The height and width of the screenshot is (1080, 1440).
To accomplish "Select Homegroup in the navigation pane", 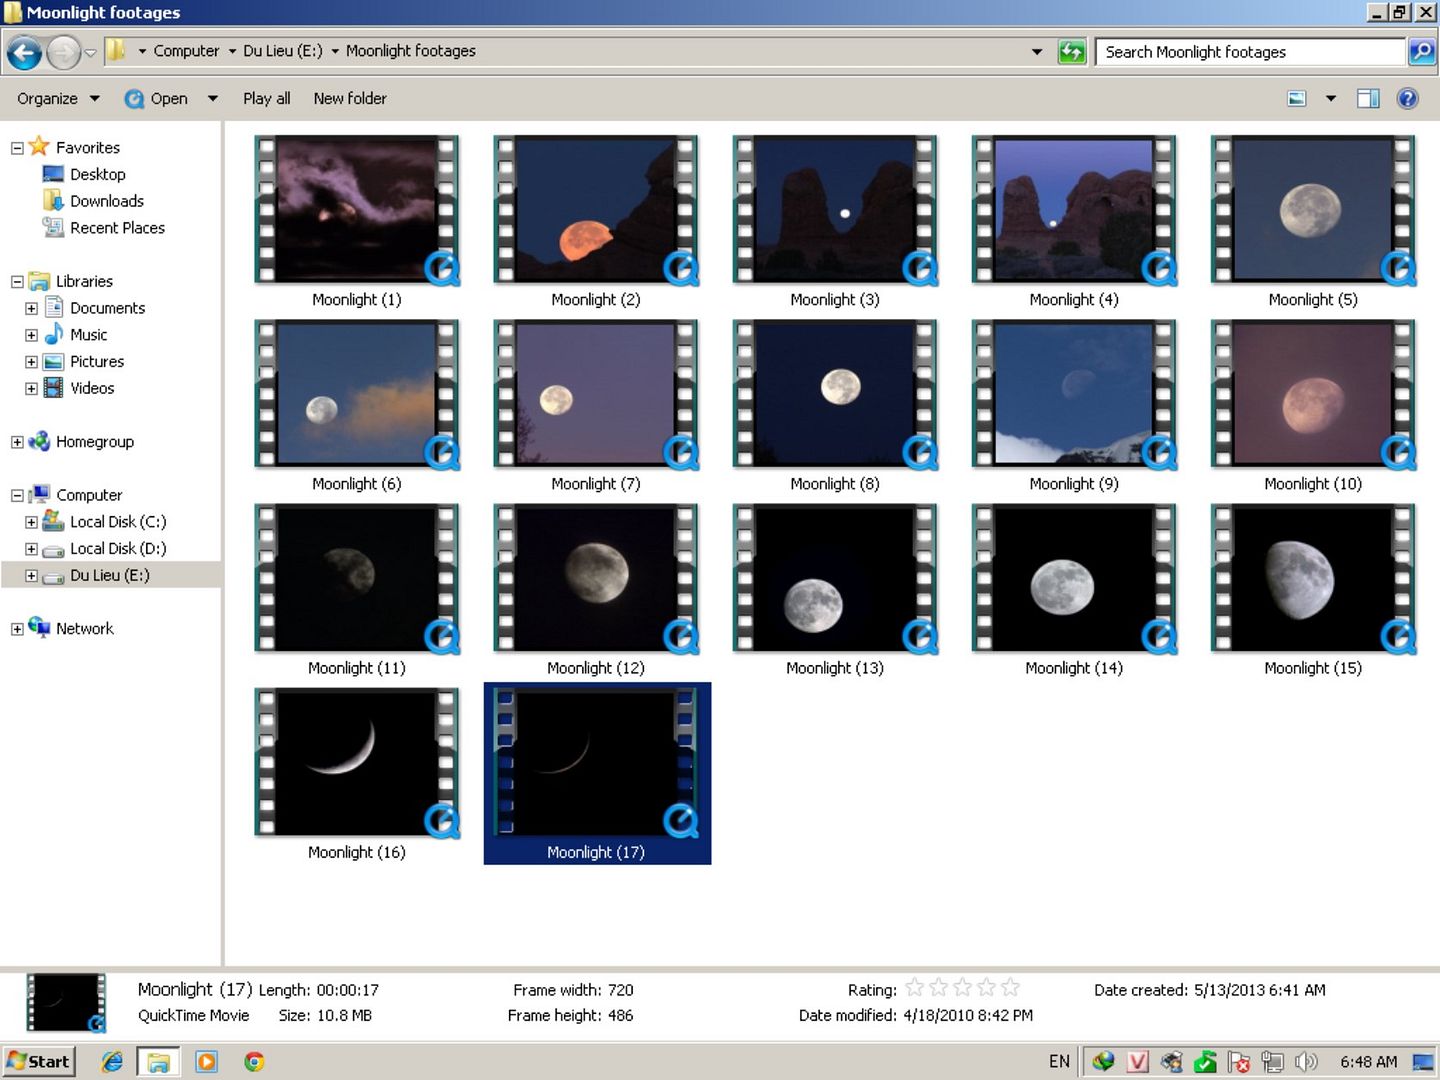I will (94, 442).
